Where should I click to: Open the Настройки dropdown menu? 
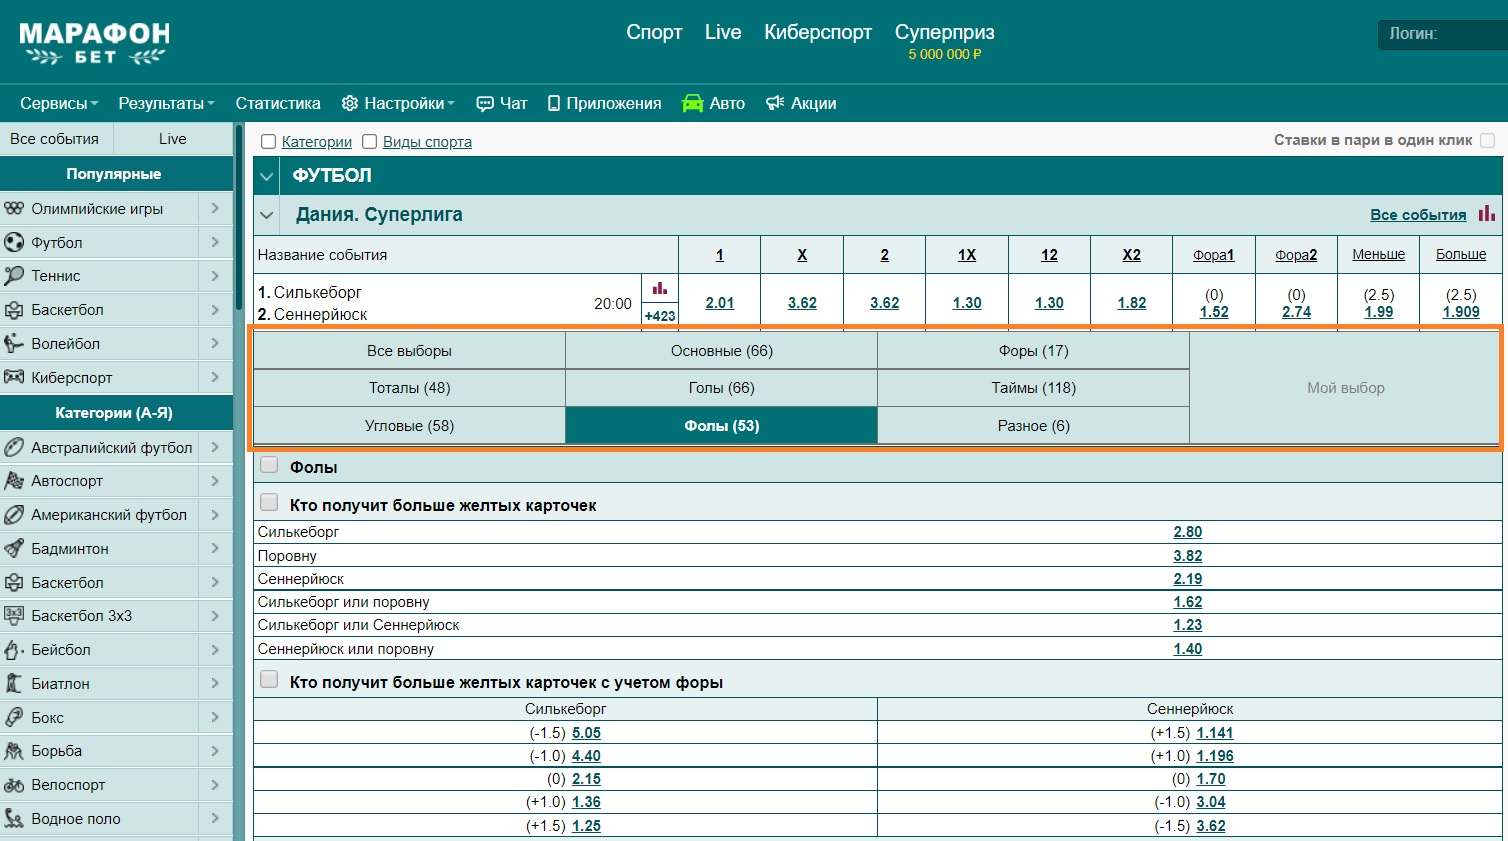398,103
